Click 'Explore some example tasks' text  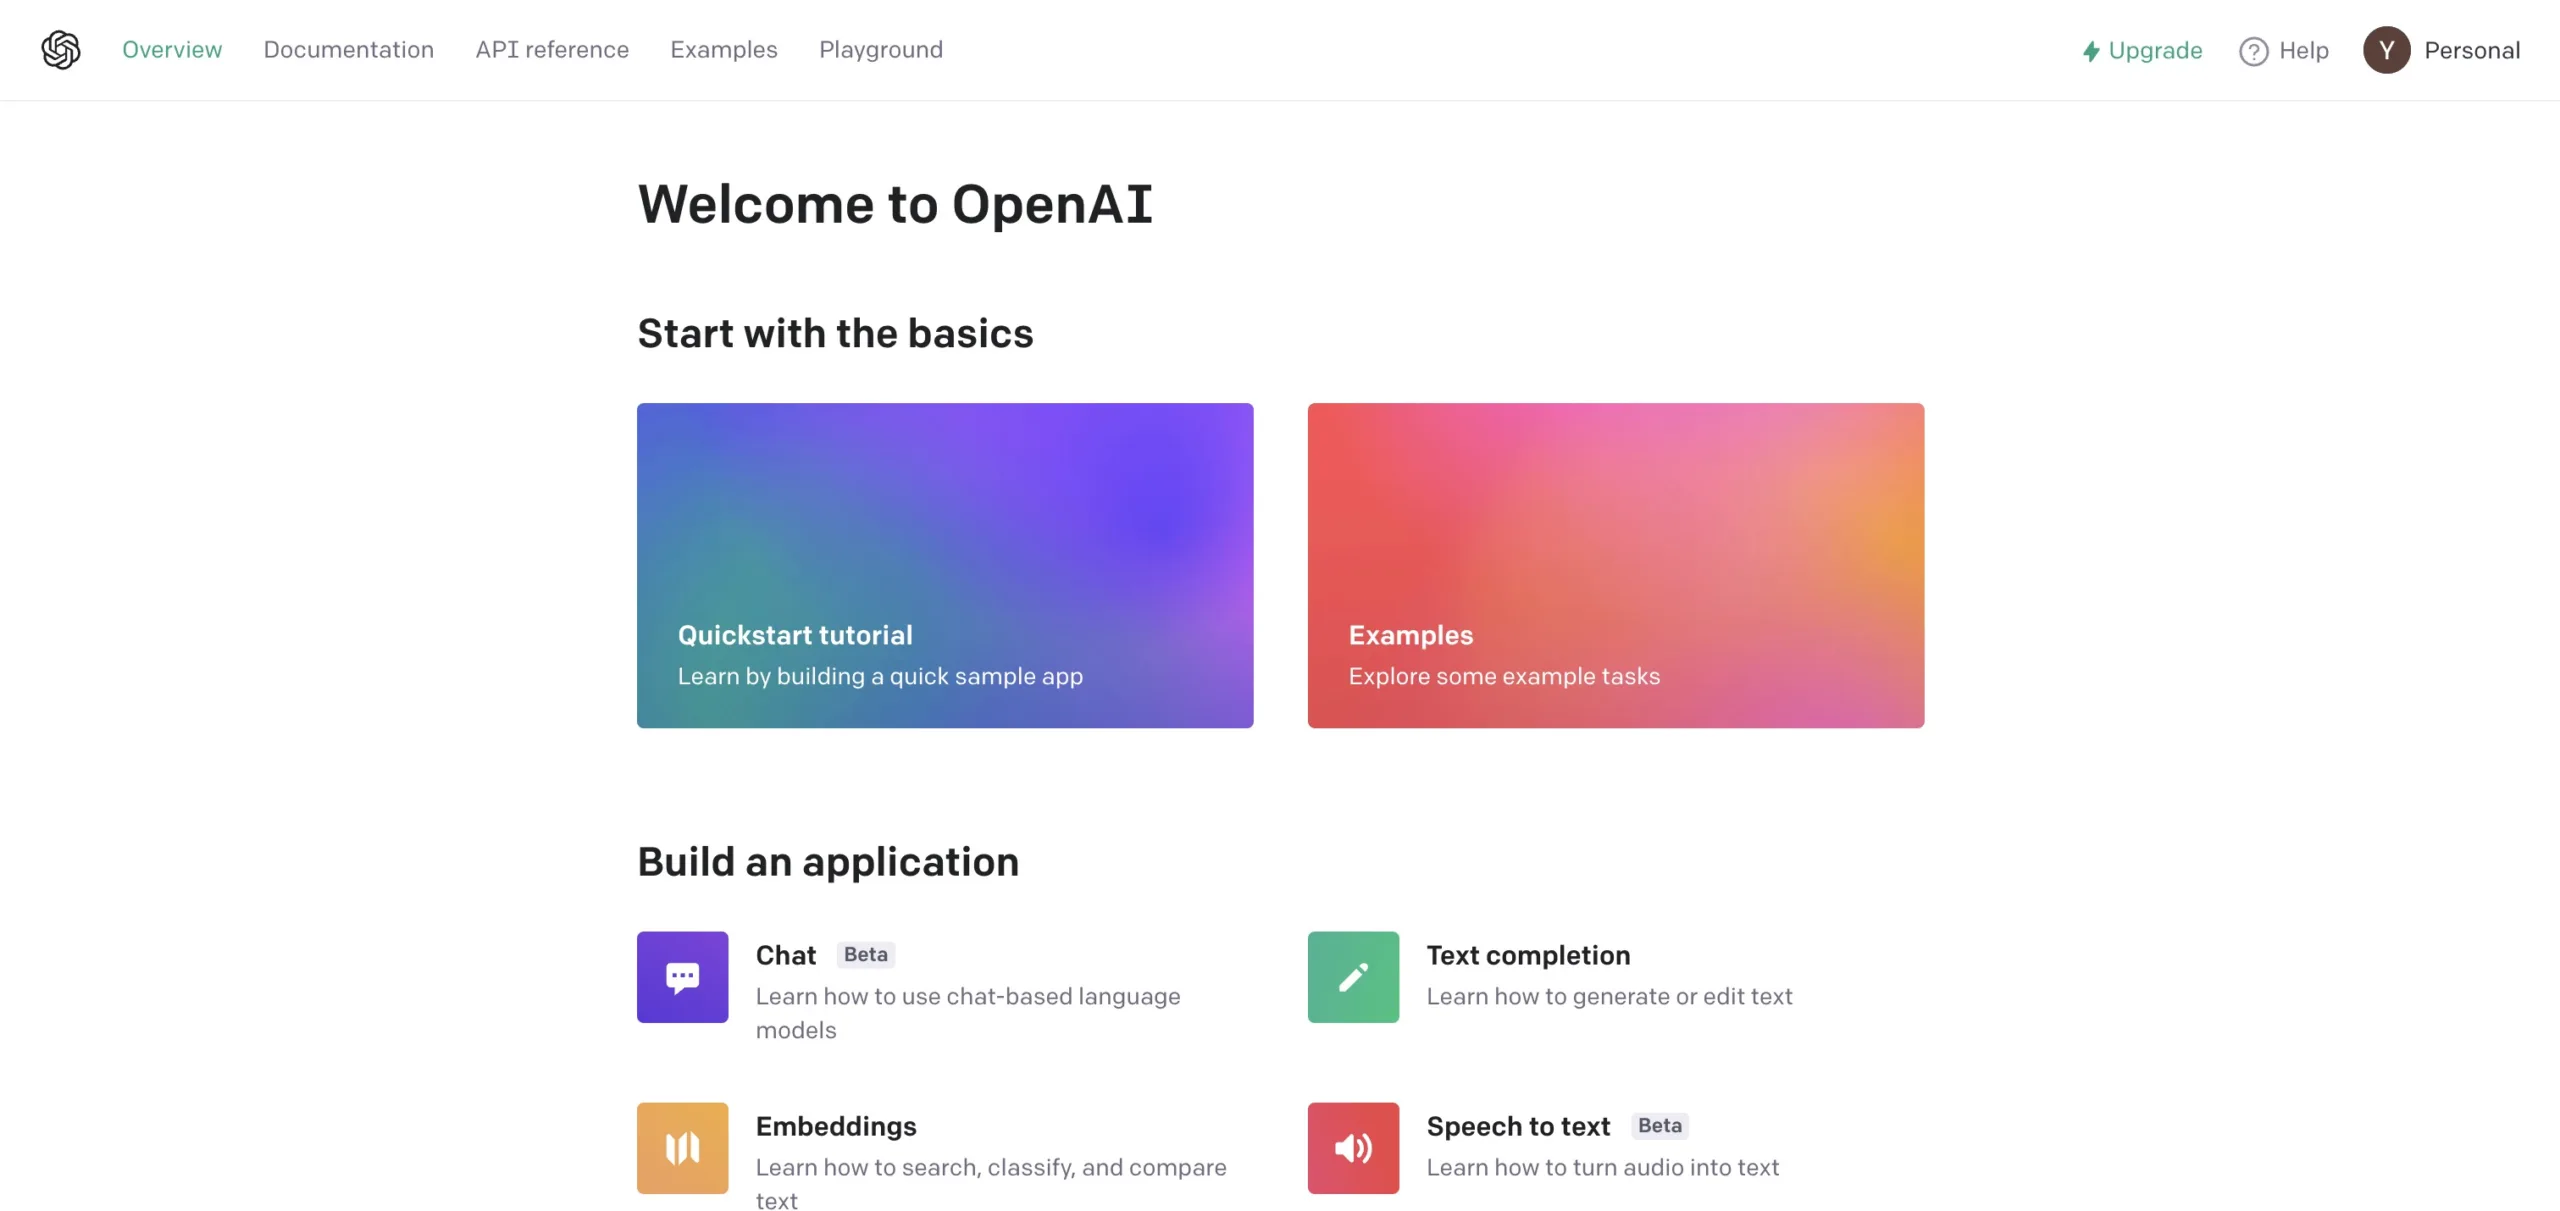click(1504, 676)
